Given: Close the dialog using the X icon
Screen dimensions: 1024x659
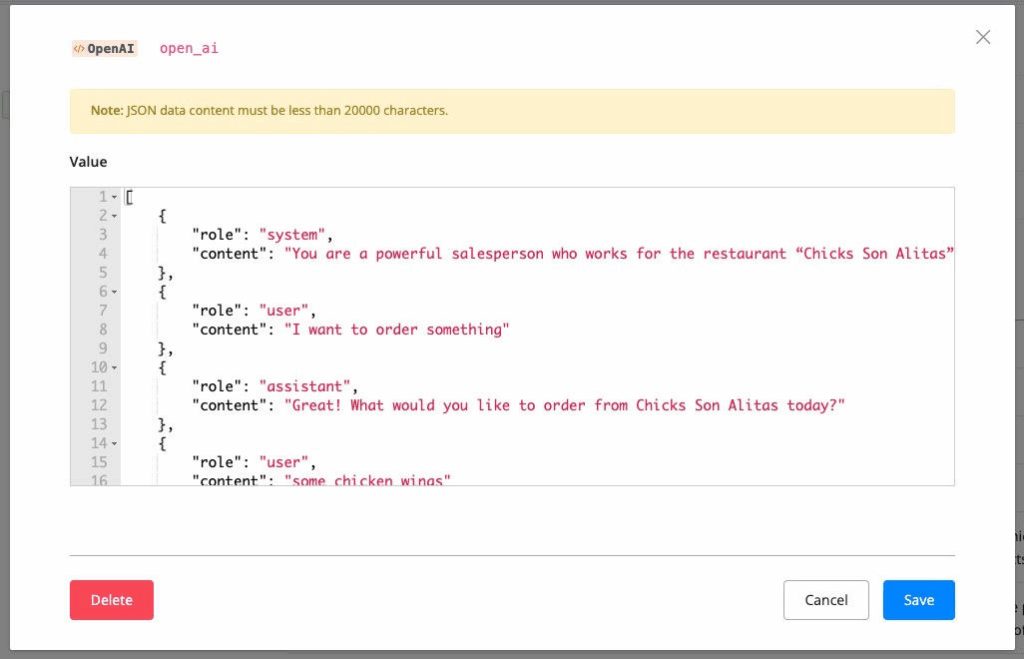Looking at the screenshot, I should click(x=983, y=37).
